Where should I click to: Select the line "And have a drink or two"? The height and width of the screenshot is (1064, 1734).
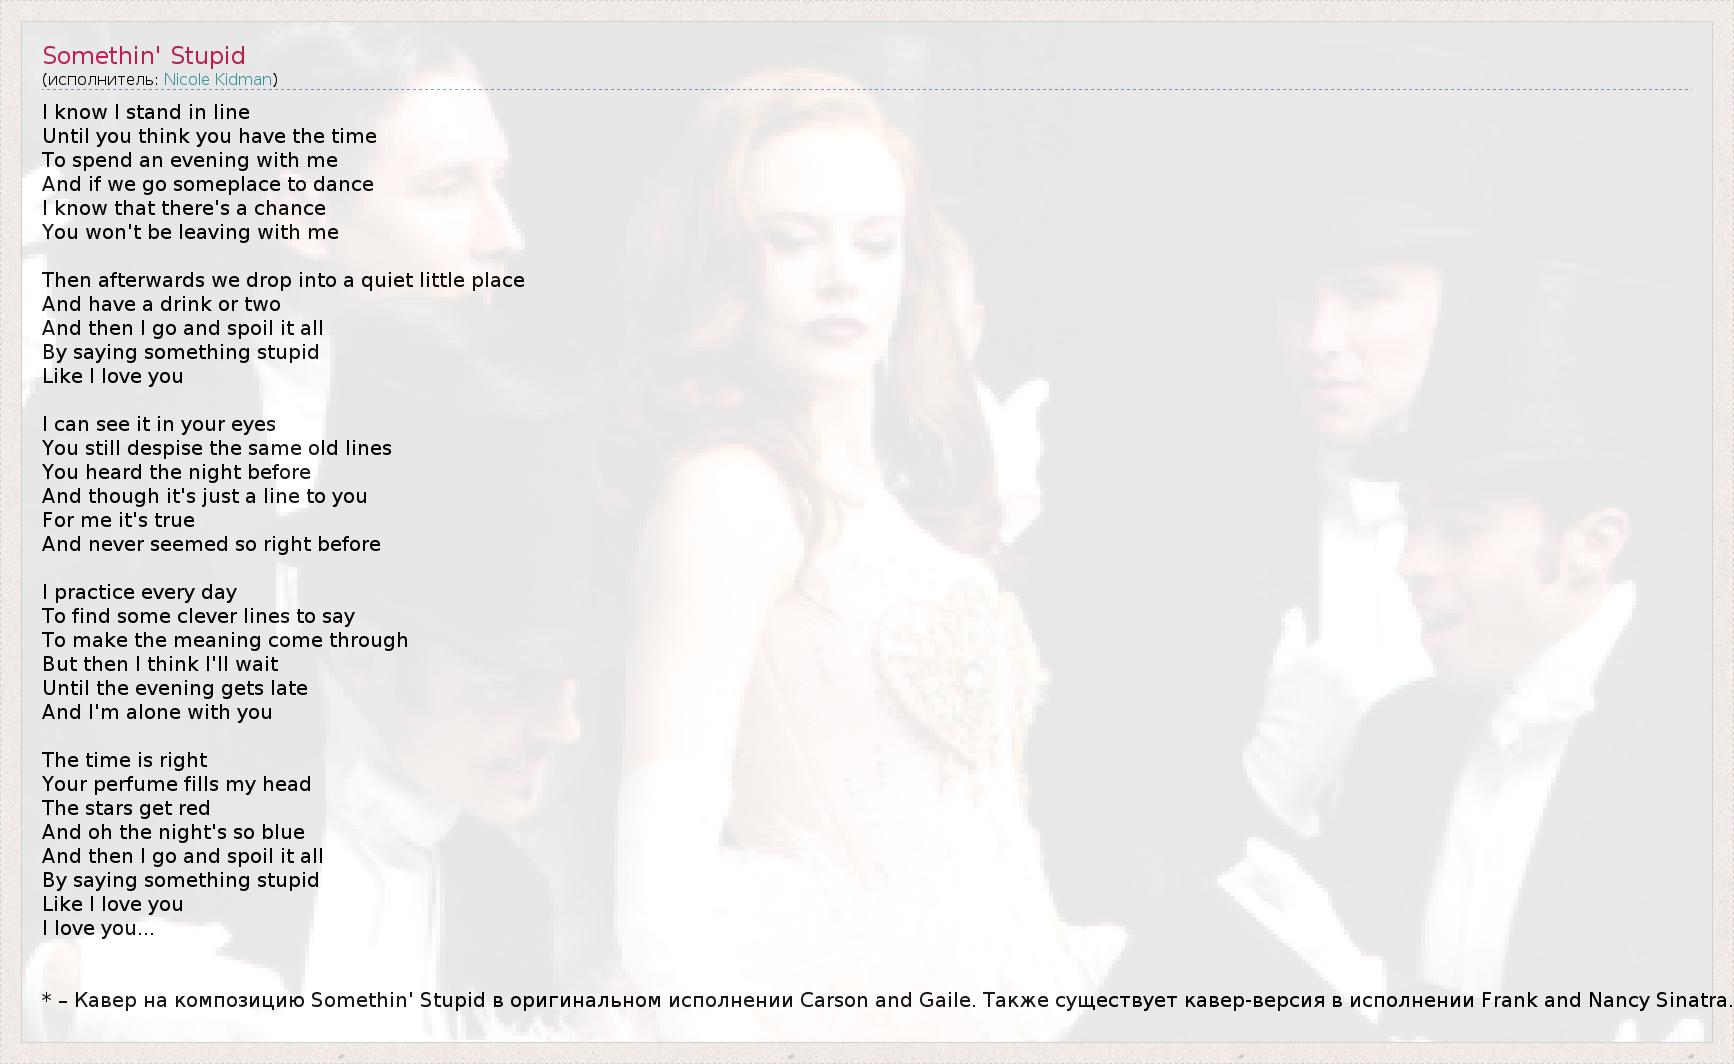(x=161, y=304)
